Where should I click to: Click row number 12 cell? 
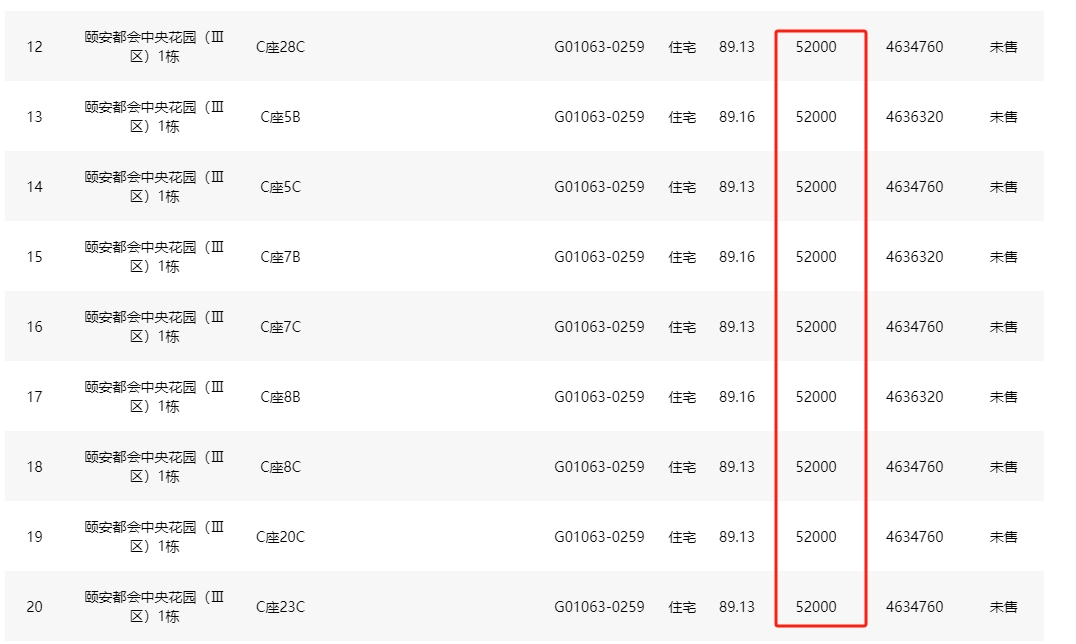click(x=35, y=47)
